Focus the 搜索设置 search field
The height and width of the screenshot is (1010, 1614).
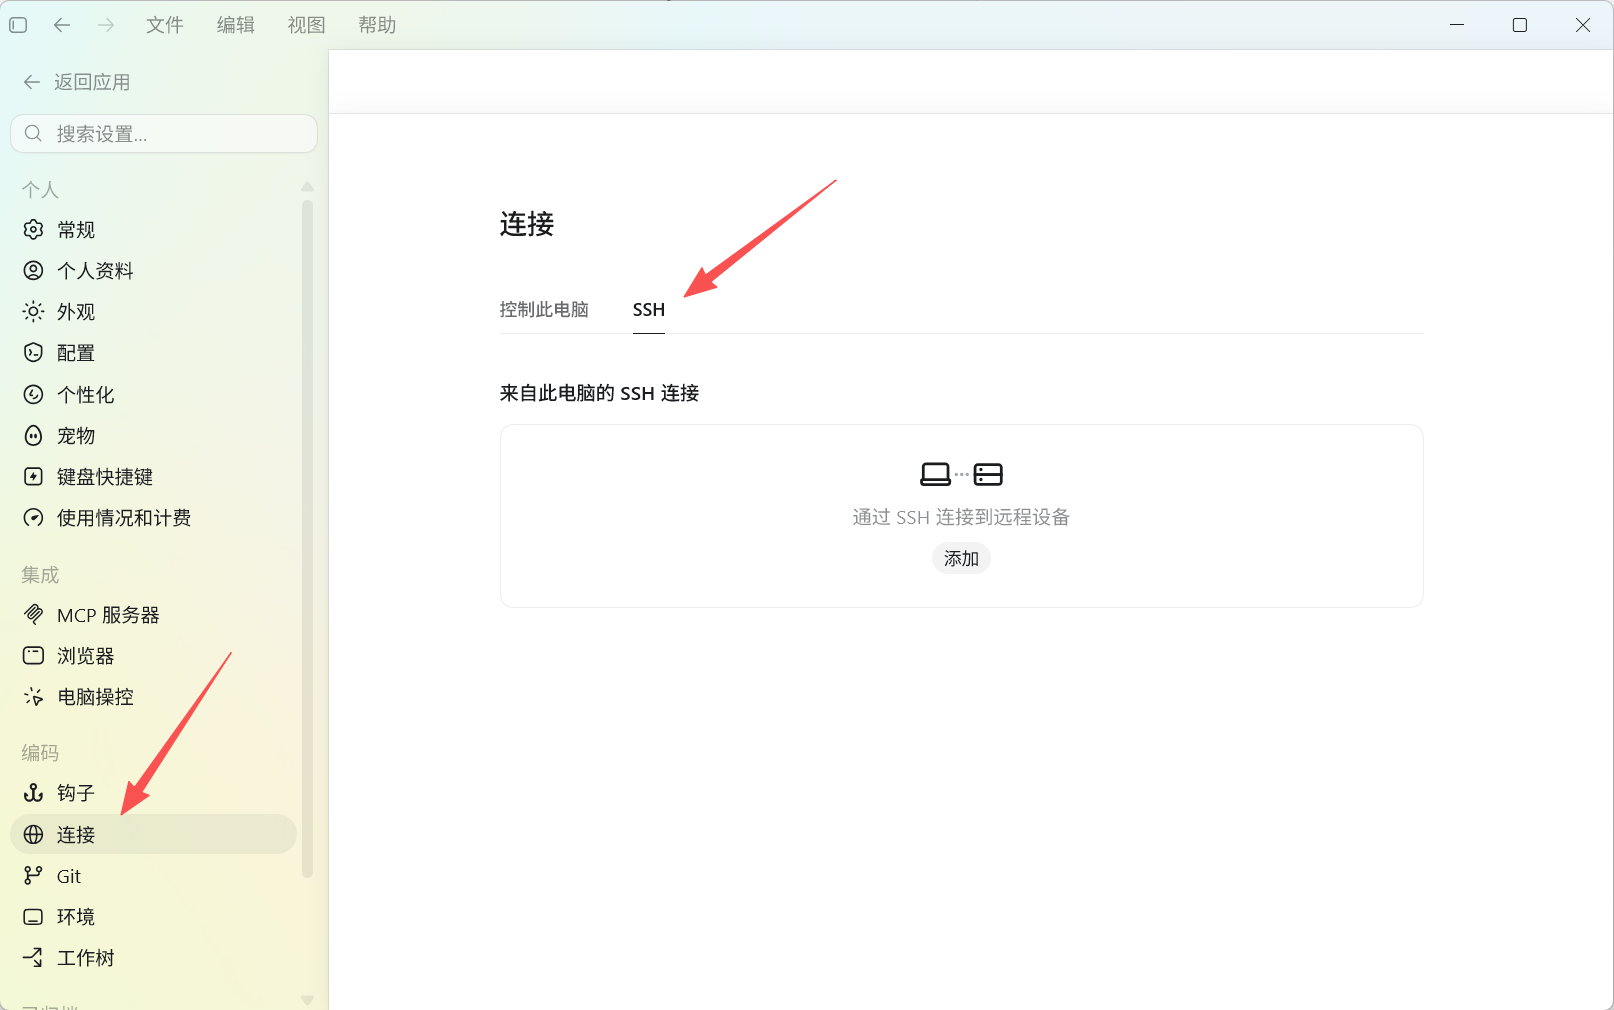[x=164, y=134]
